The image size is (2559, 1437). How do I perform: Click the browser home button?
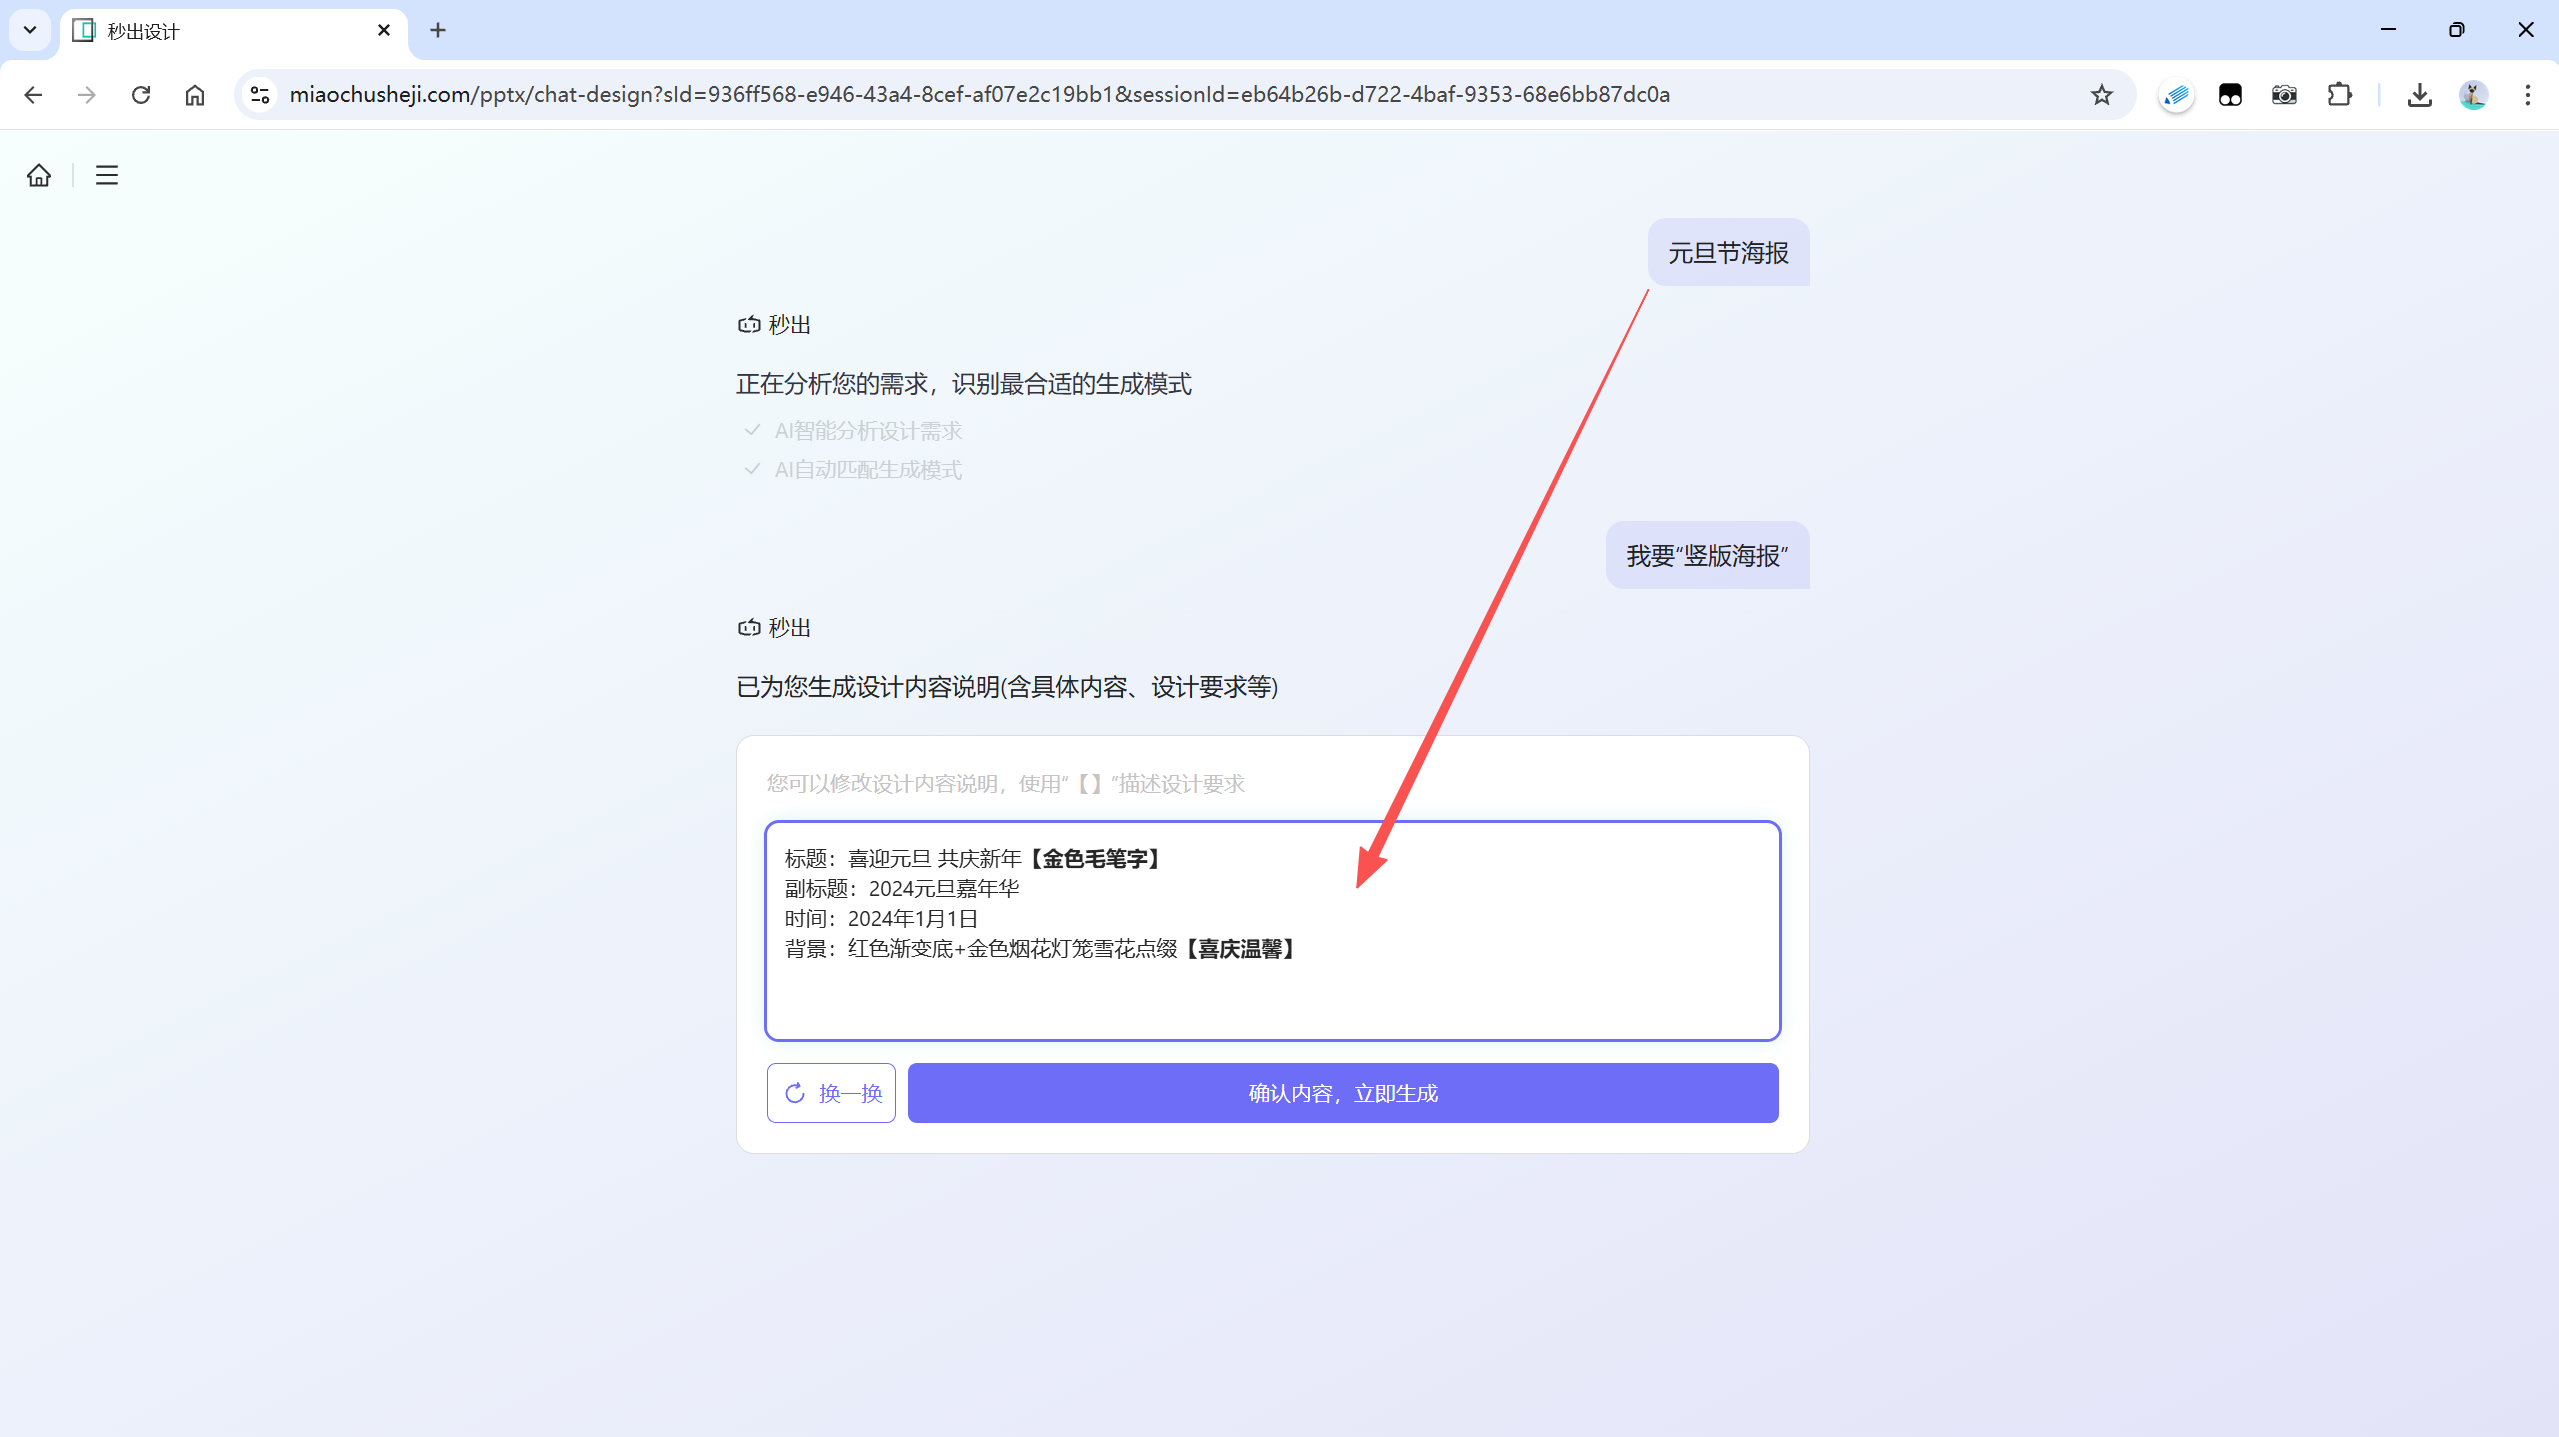pyautogui.click(x=195, y=95)
